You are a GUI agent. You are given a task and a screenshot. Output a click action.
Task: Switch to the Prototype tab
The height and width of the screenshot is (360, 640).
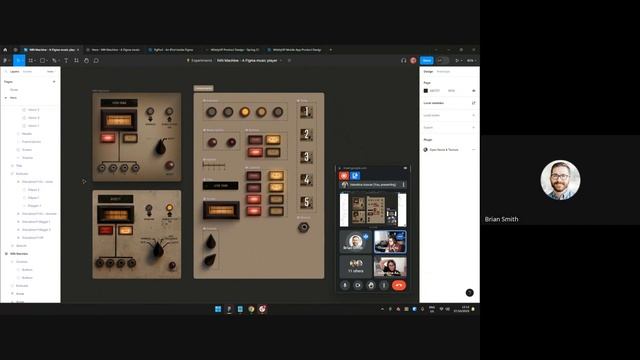tap(443, 71)
